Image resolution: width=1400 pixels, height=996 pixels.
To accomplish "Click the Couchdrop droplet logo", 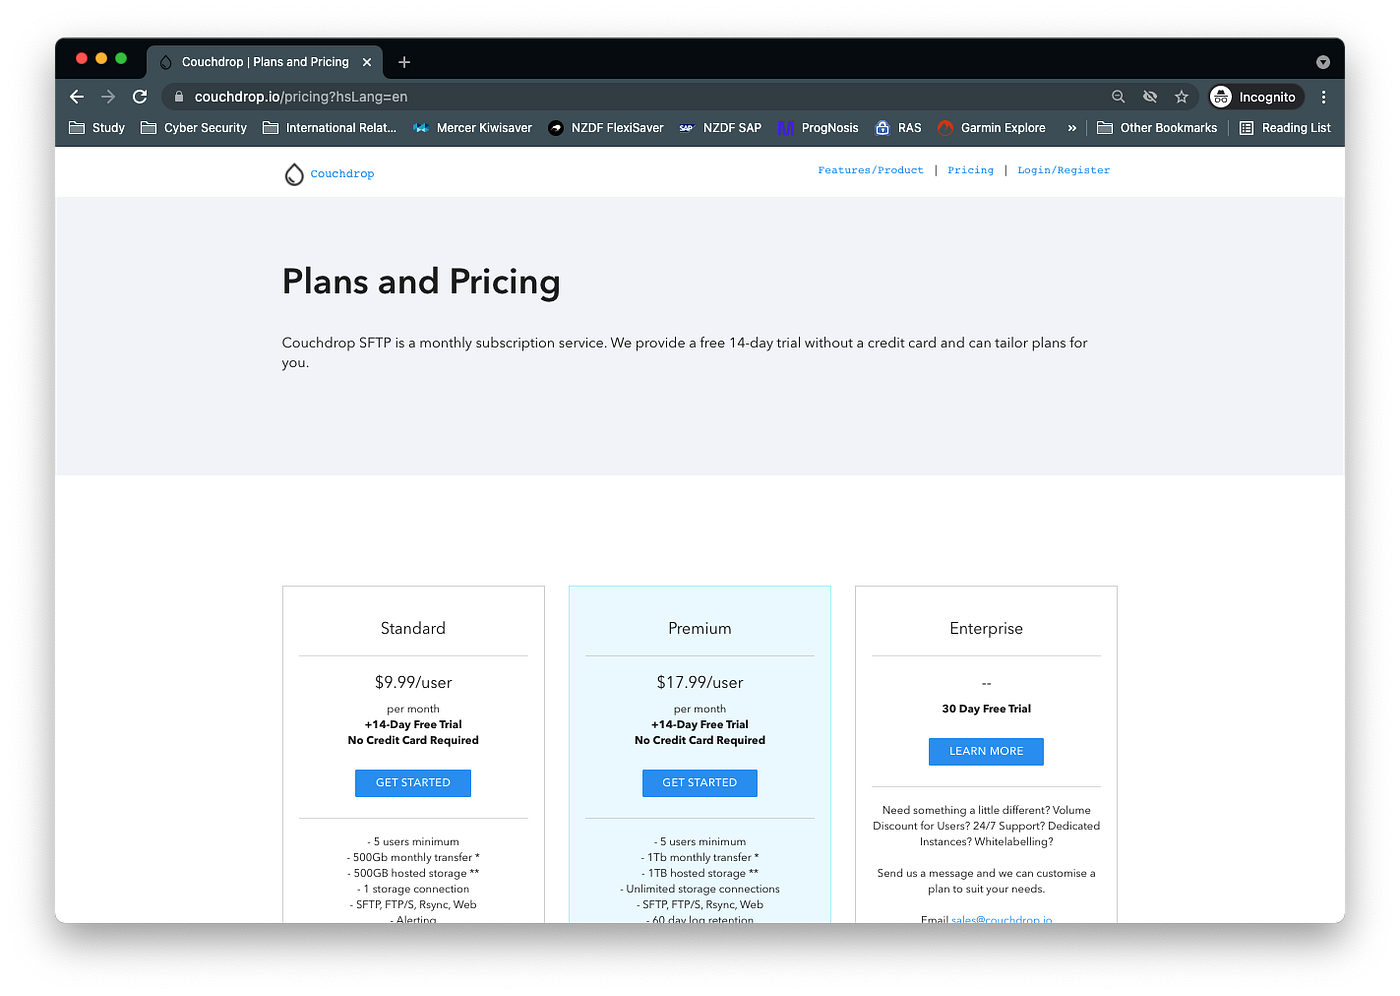I will coord(294,173).
